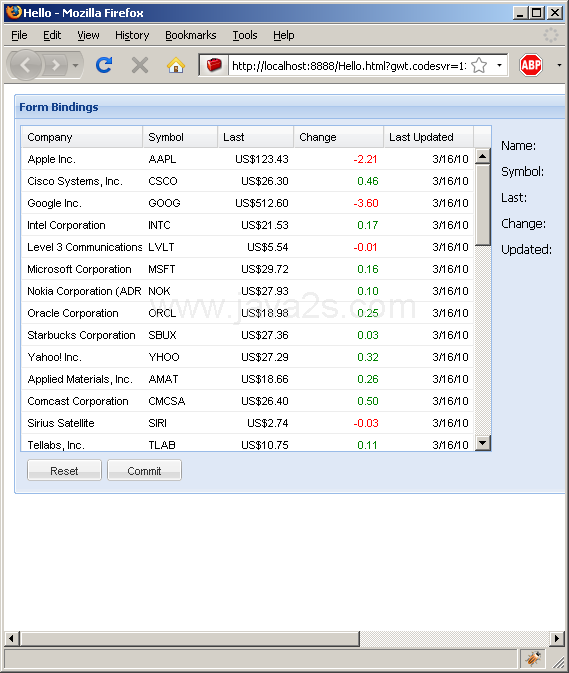Click the page horizontal scrollbar right arrow
This screenshot has width=569, height=673.
557,639
